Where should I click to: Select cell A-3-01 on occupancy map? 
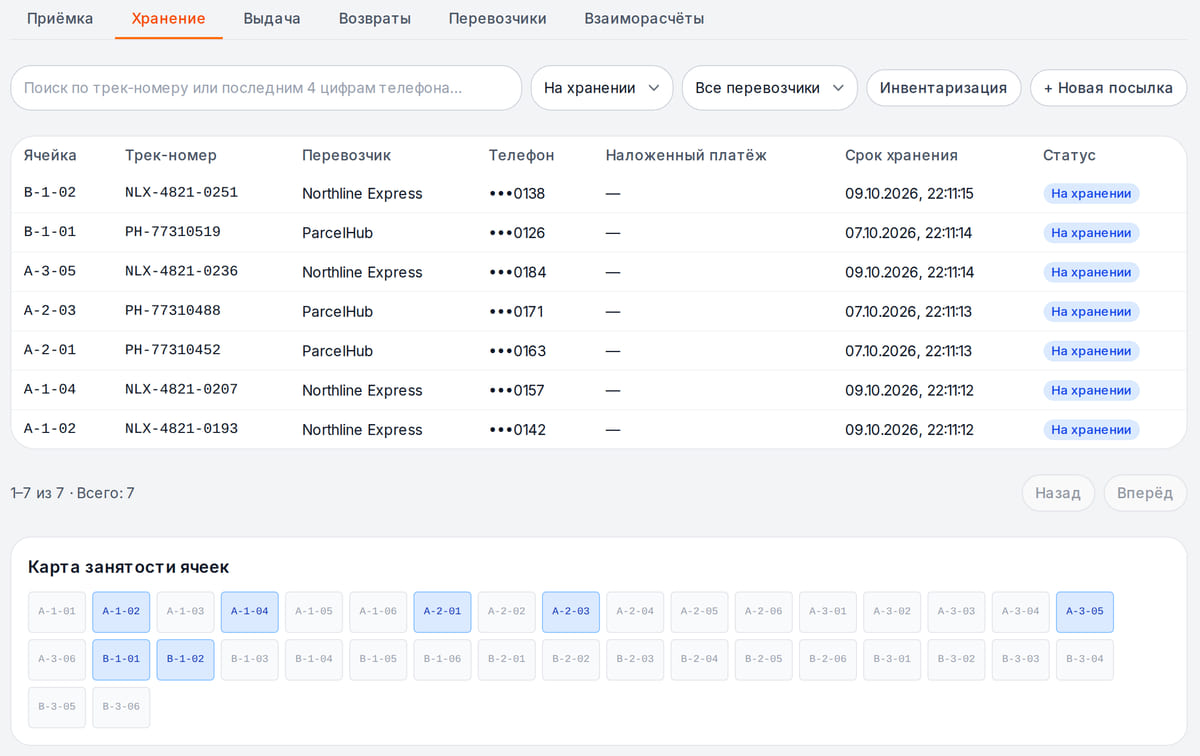point(828,612)
